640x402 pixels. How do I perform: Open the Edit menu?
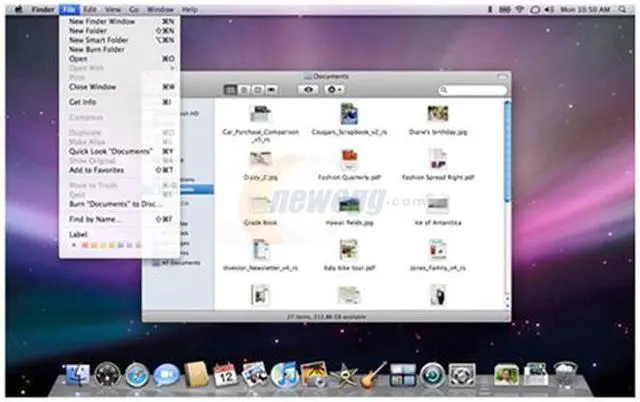point(90,9)
